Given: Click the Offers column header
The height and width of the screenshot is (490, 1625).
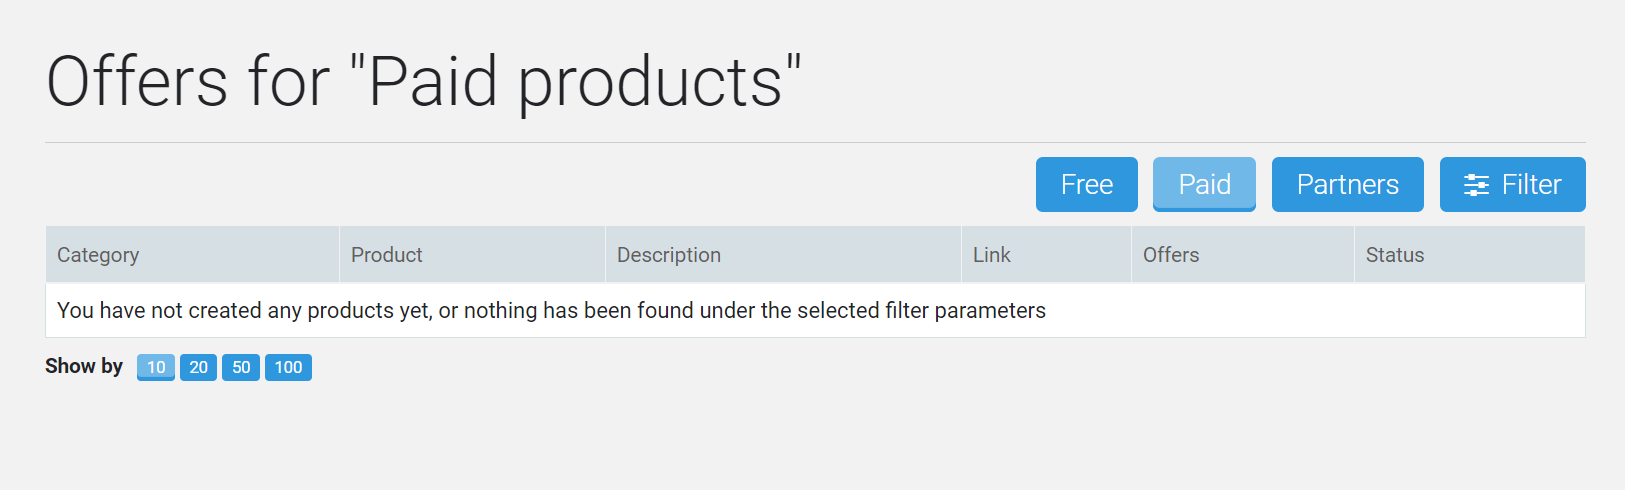Looking at the screenshot, I should (x=1242, y=254).
